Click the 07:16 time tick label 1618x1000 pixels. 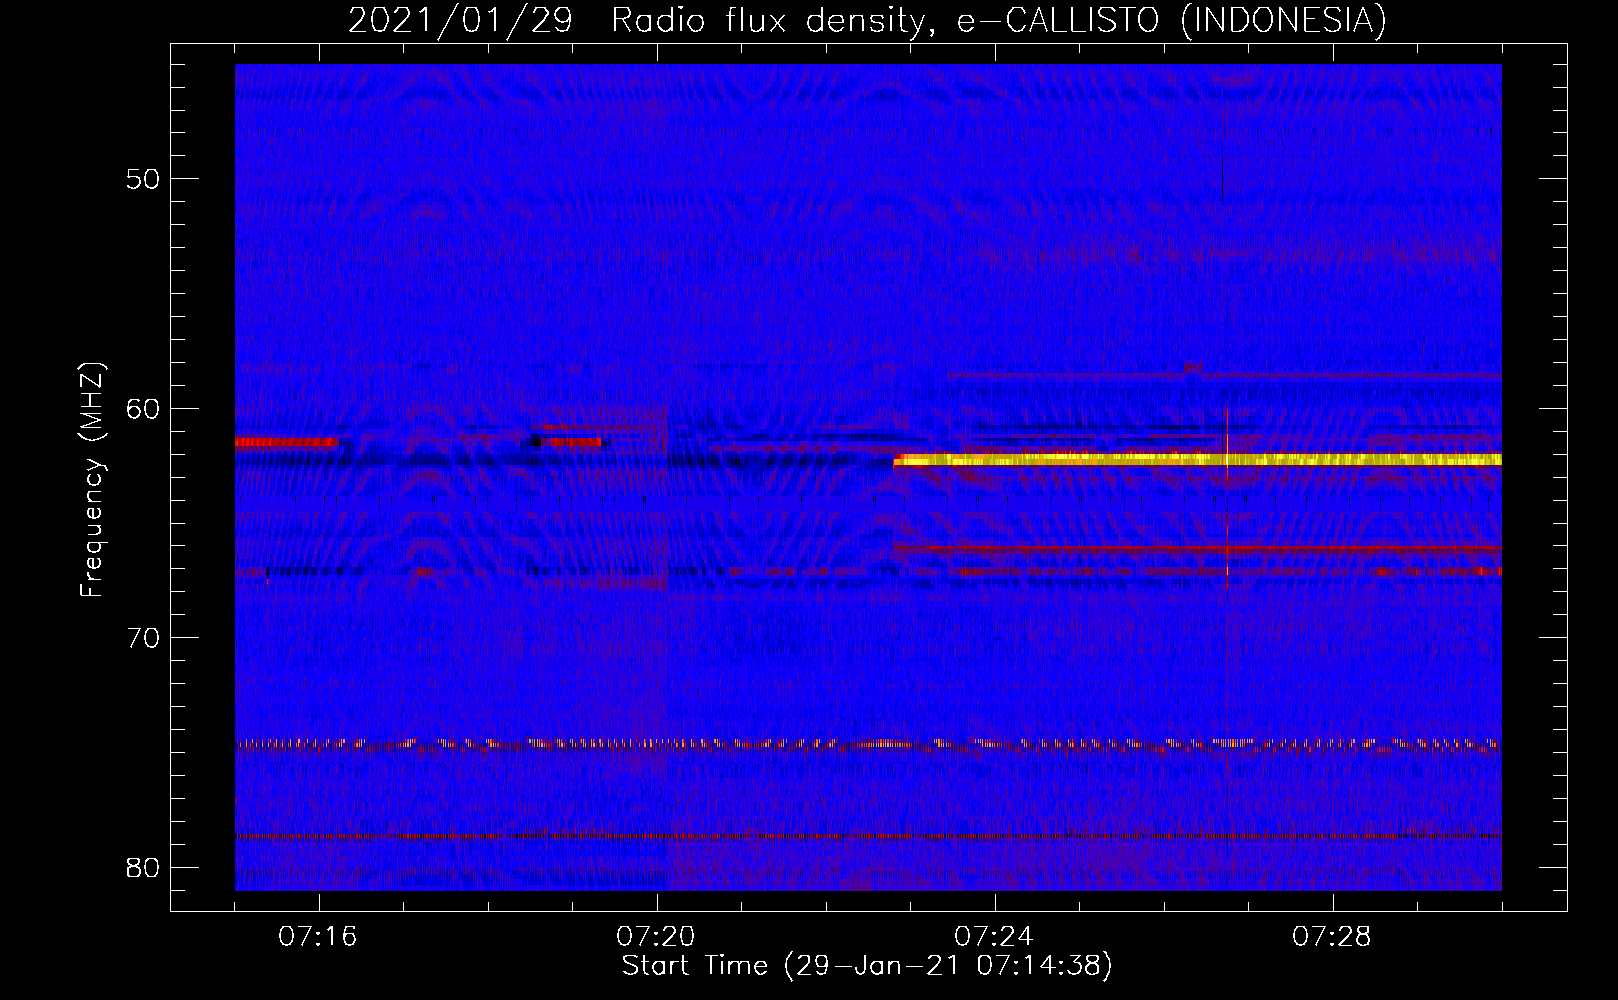coord(318,937)
